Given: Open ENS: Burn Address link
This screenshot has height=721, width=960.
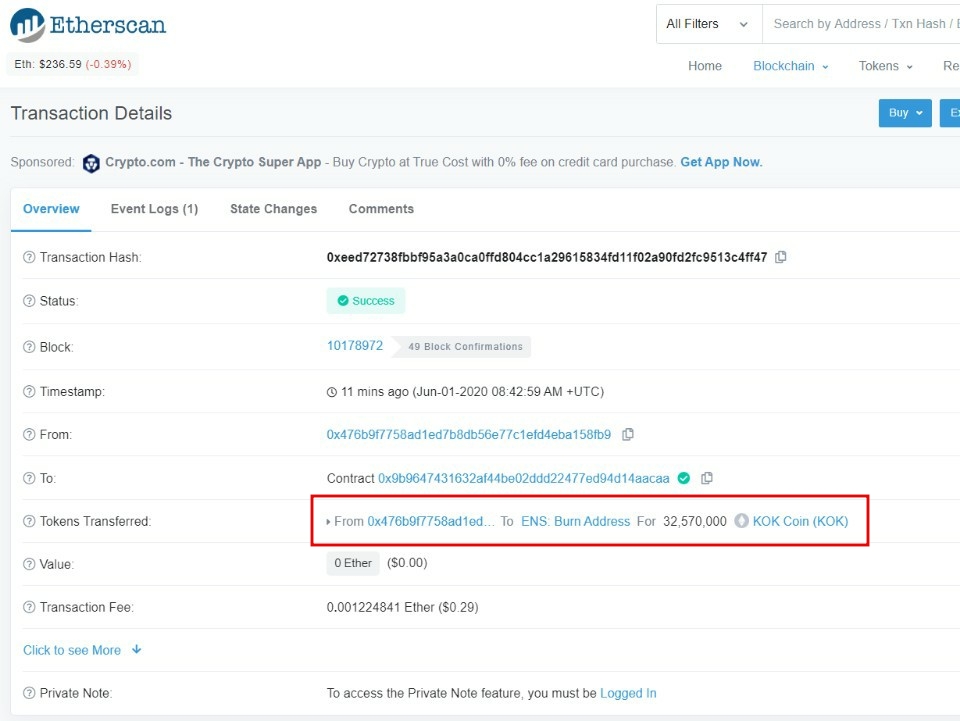Looking at the screenshot, I should point(576,521).
